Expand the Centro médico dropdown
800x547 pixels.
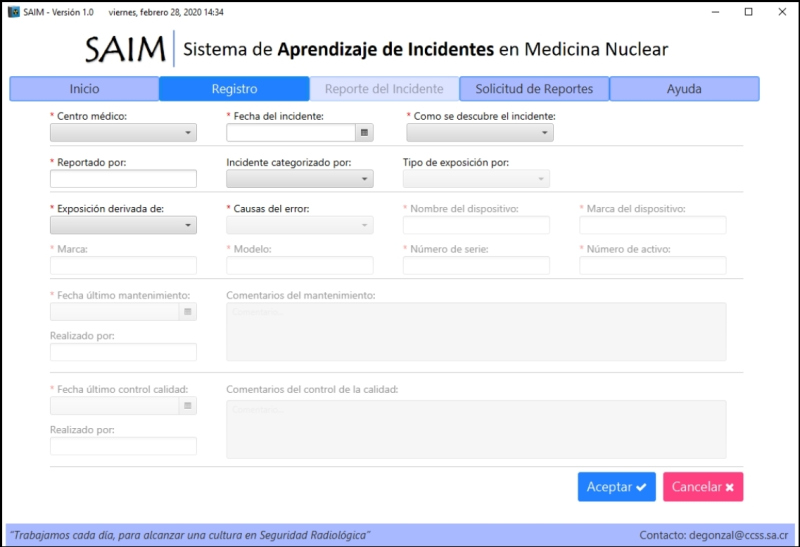click(x=123, y=132)
